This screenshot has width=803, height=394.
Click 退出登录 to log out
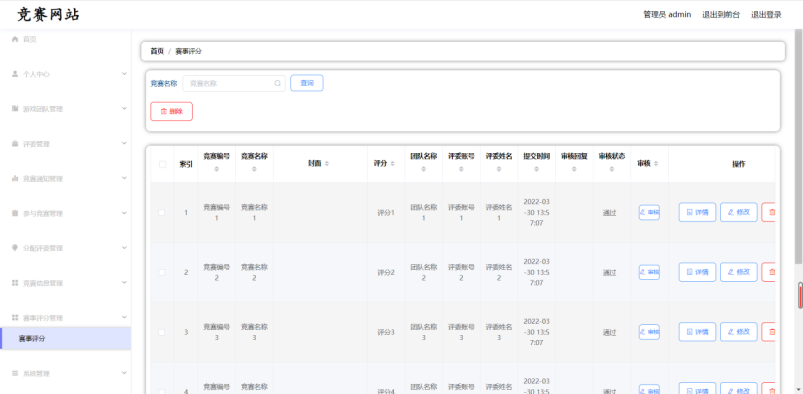pyautogui.click(x=766, y=14)
